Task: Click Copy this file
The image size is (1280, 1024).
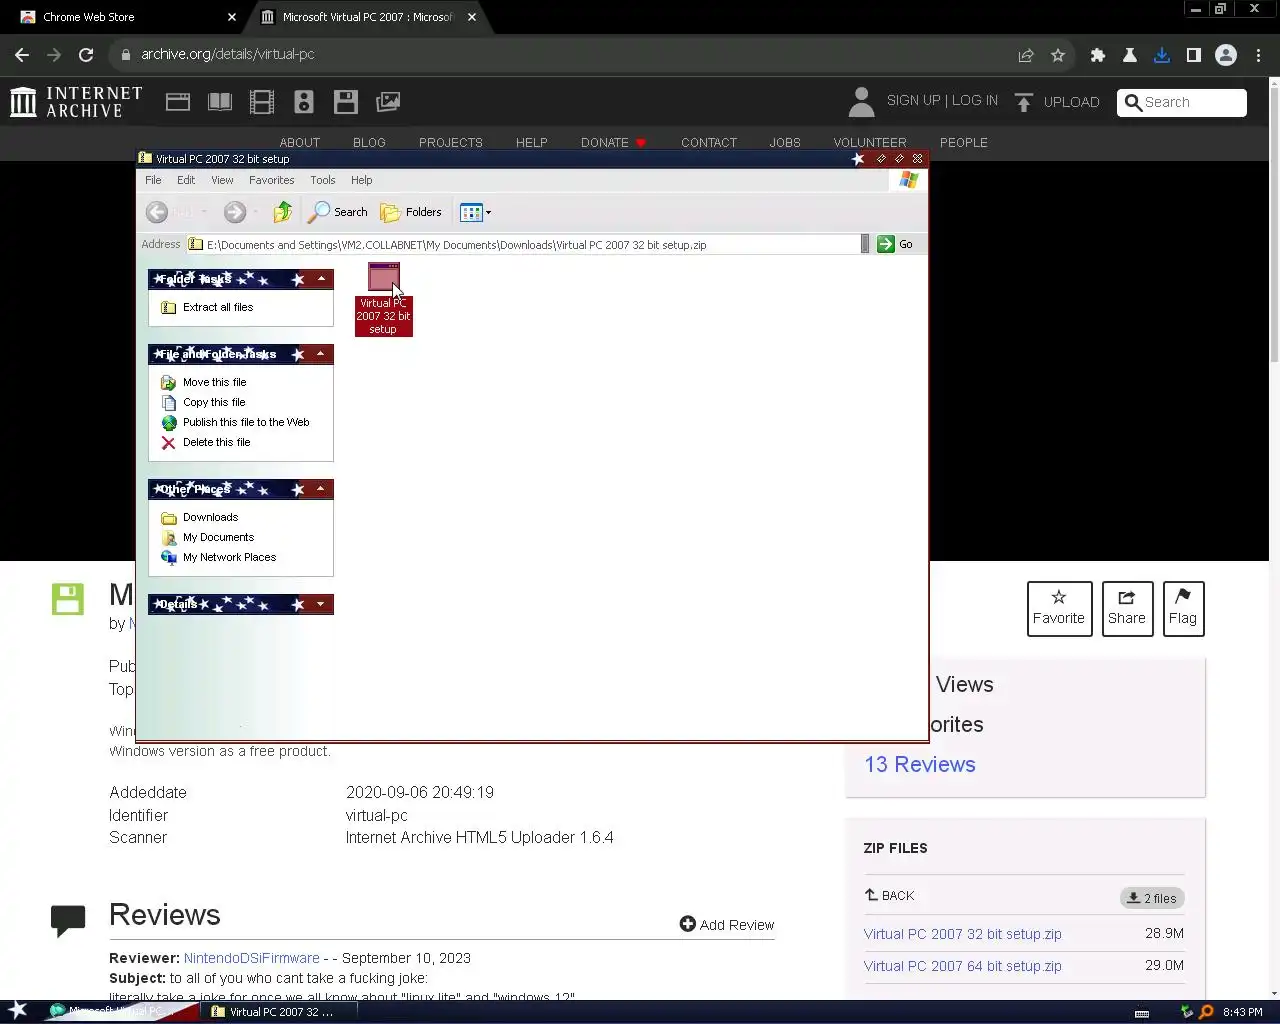Action: (x=214, y=402)
